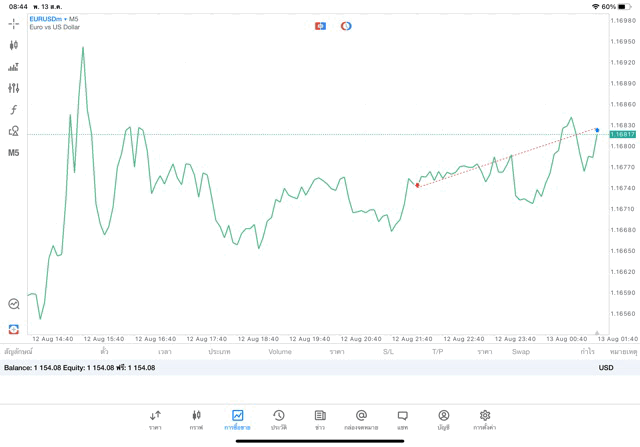Click the red-blue trade panel icon at top
The width and height of the screenshot is (640, 447).
320,26
